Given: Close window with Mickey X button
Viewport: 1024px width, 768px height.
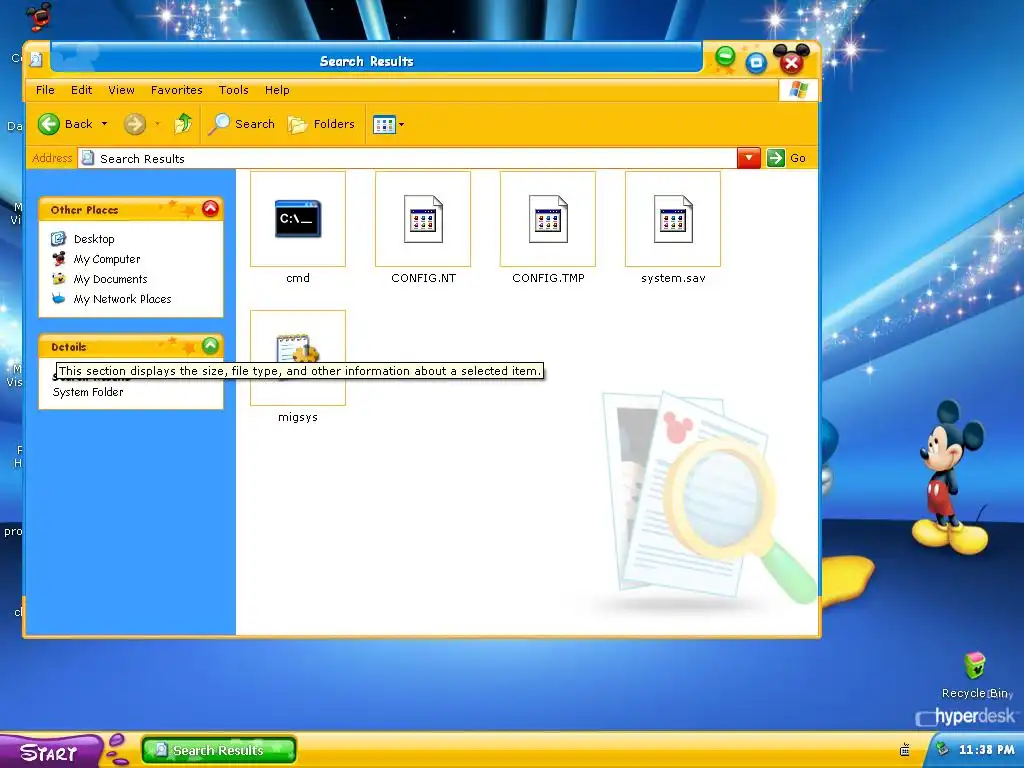Looking at the screenshot, I should coord(792,63).
